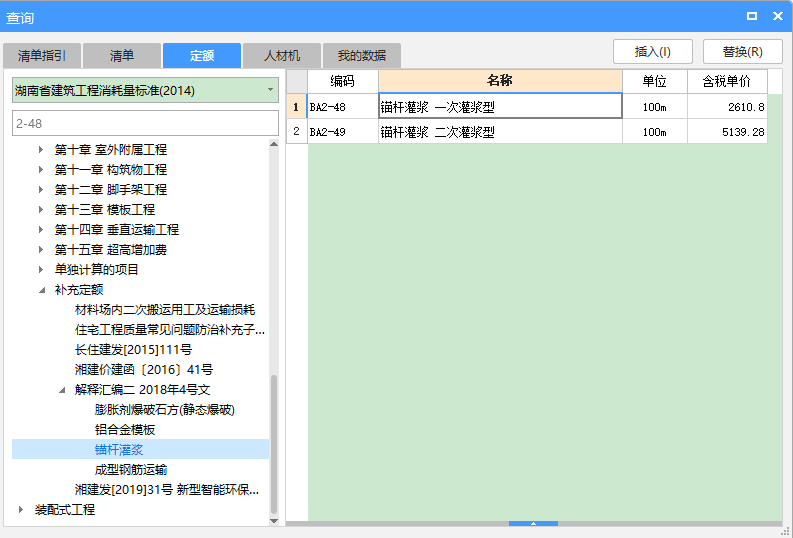Open the 清单 tab

coord(122,55)
